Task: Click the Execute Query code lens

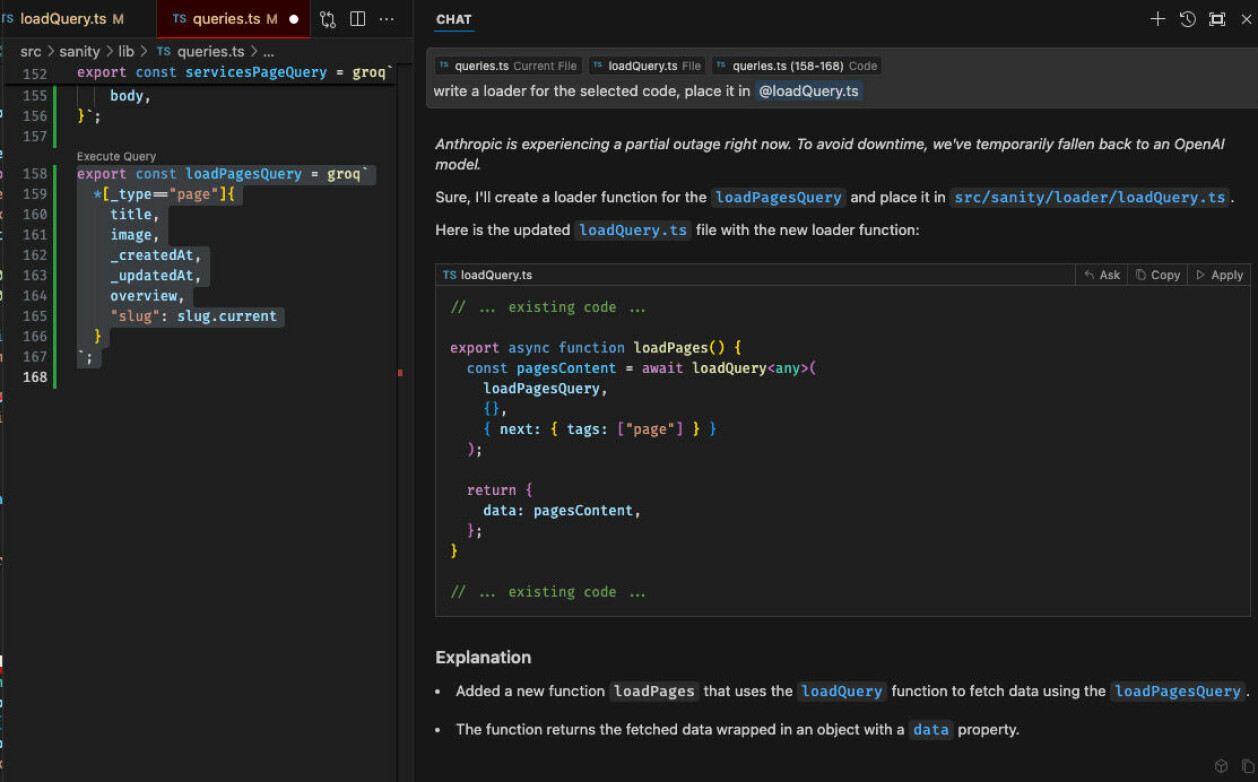Action: pyautogui.click(x=116, y=156)
